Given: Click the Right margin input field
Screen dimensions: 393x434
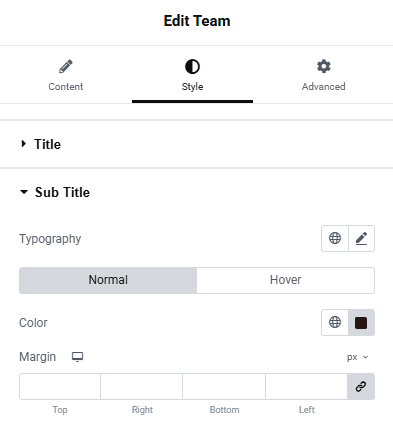Looking at the screenshot, I should coord(142,386).
